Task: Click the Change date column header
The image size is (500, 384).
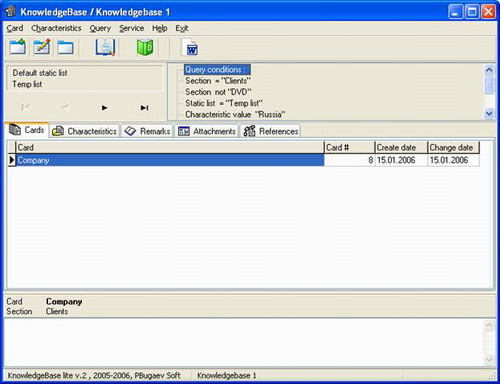Action: pyautogui.click(x=453, y=147)
